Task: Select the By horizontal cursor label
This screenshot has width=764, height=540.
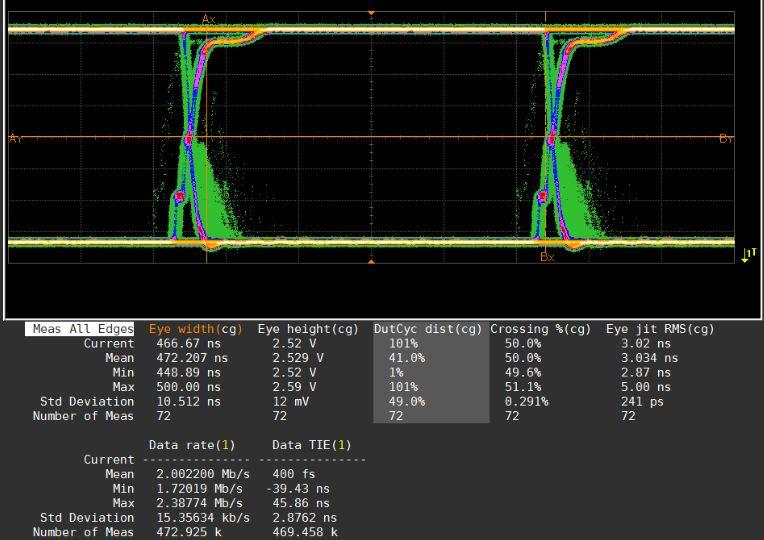Action: pos(726,138)
